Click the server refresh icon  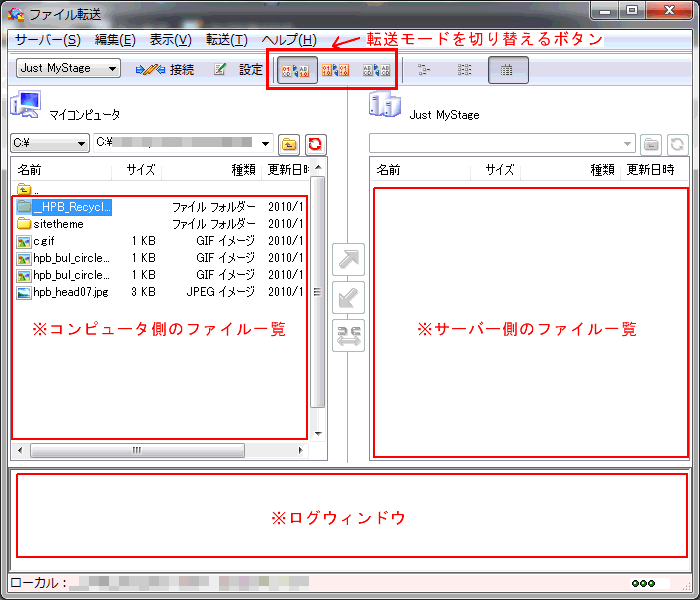point(678,145)
